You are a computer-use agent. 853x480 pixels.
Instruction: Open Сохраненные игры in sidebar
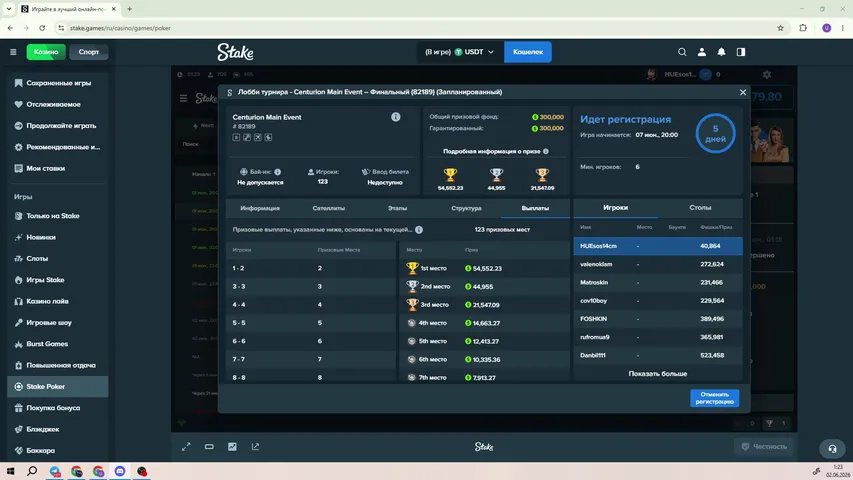(x=58, y=83)
